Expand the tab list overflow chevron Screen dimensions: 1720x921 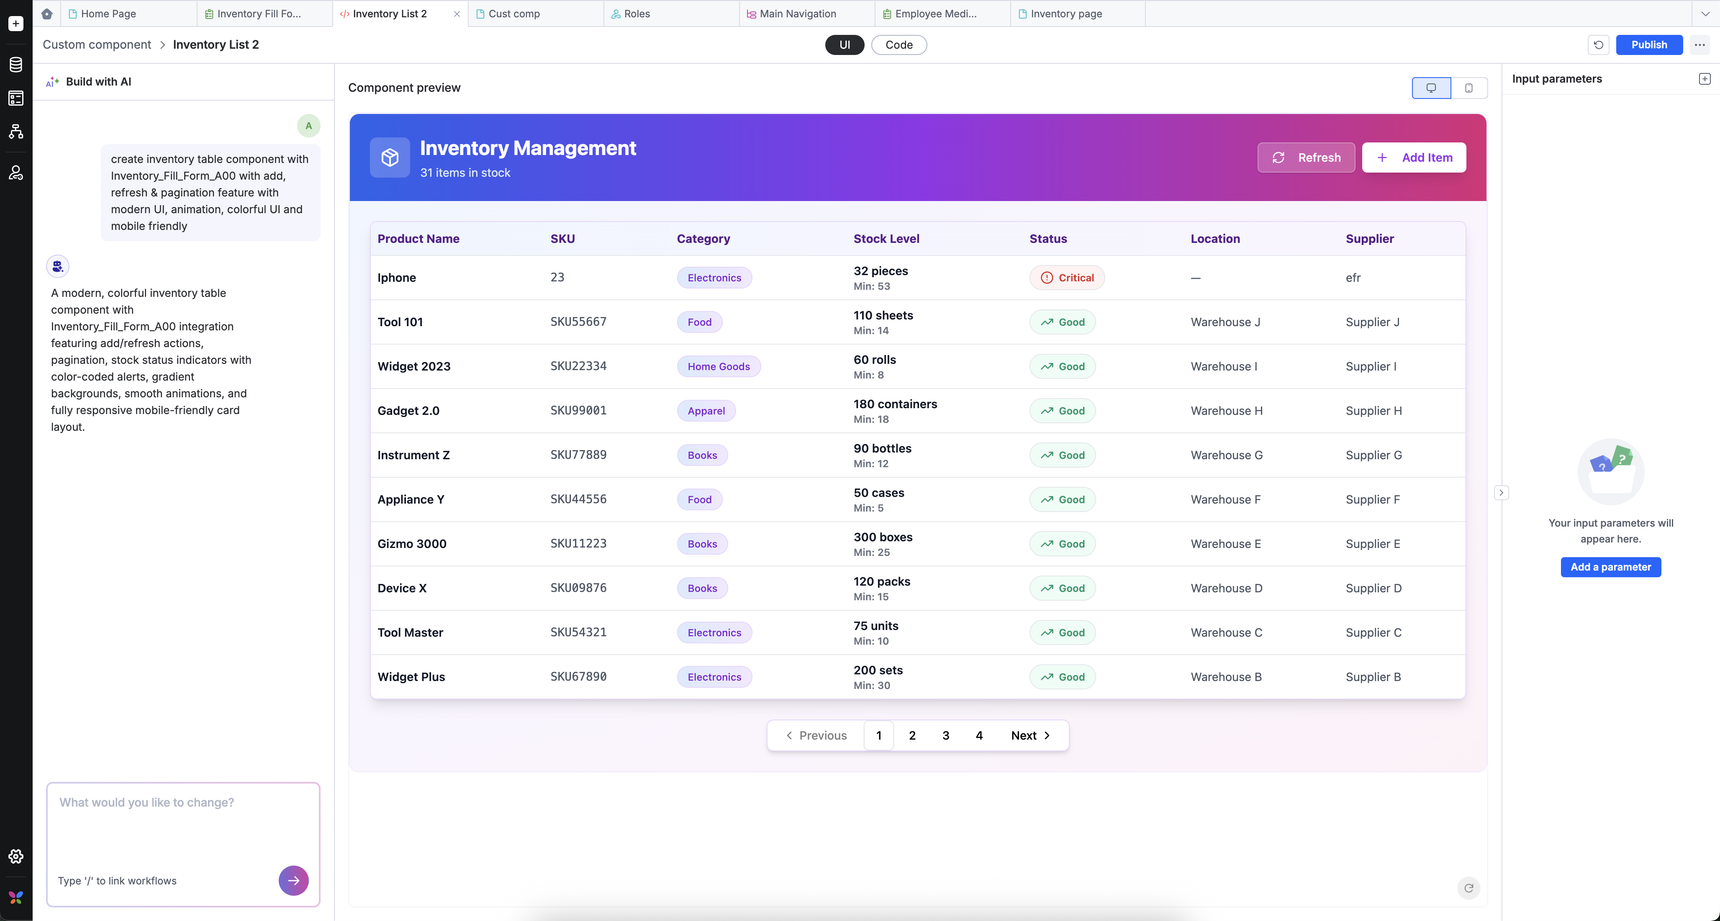coord(1705,14)
